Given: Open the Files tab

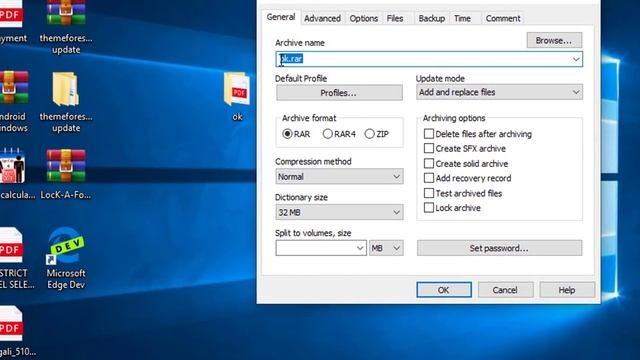Looking at the screenshot, I should 395,18.
